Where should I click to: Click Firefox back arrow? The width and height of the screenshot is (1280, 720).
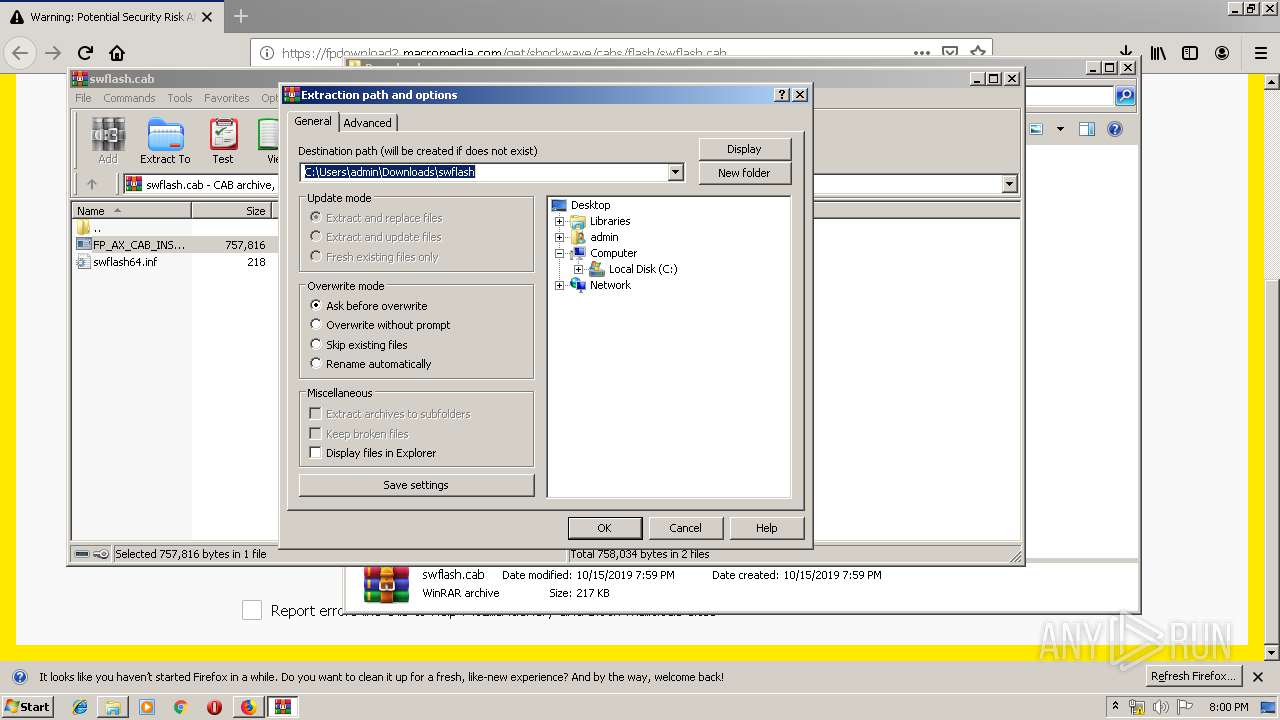(x=20, y=53)
